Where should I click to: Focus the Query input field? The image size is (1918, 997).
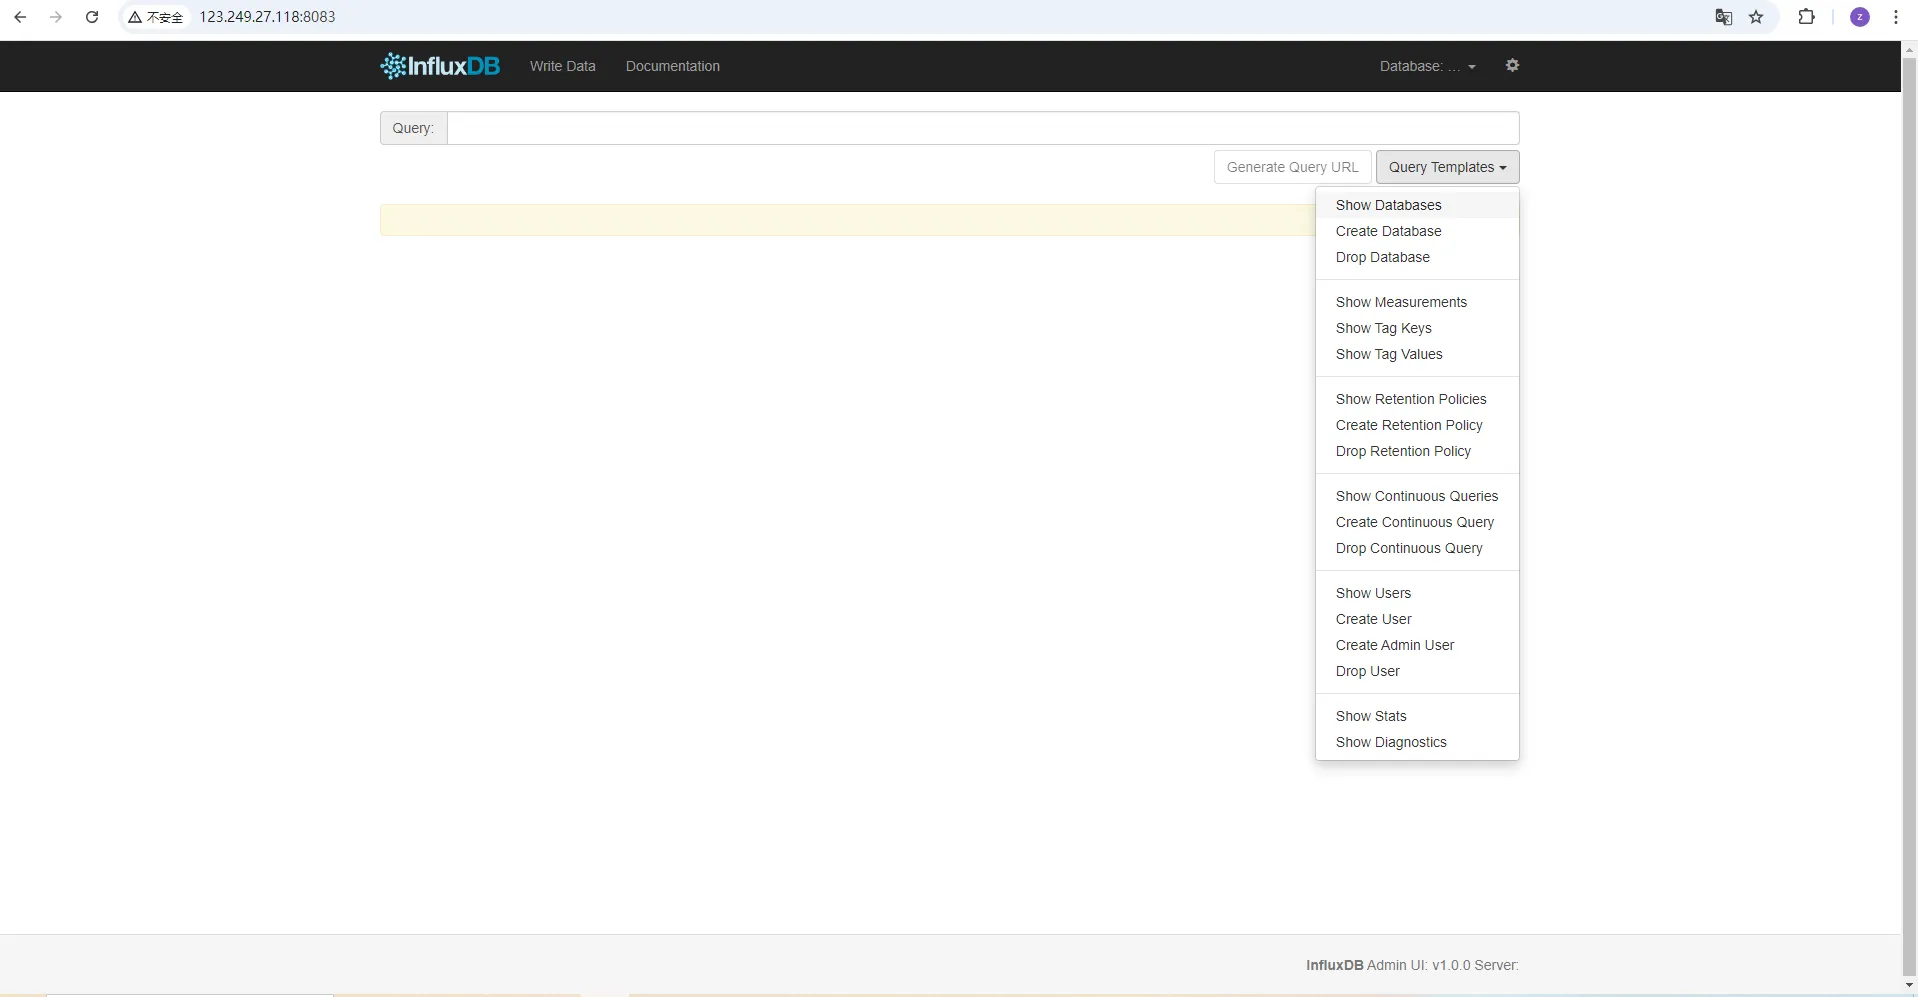click(x=983, y=128)
